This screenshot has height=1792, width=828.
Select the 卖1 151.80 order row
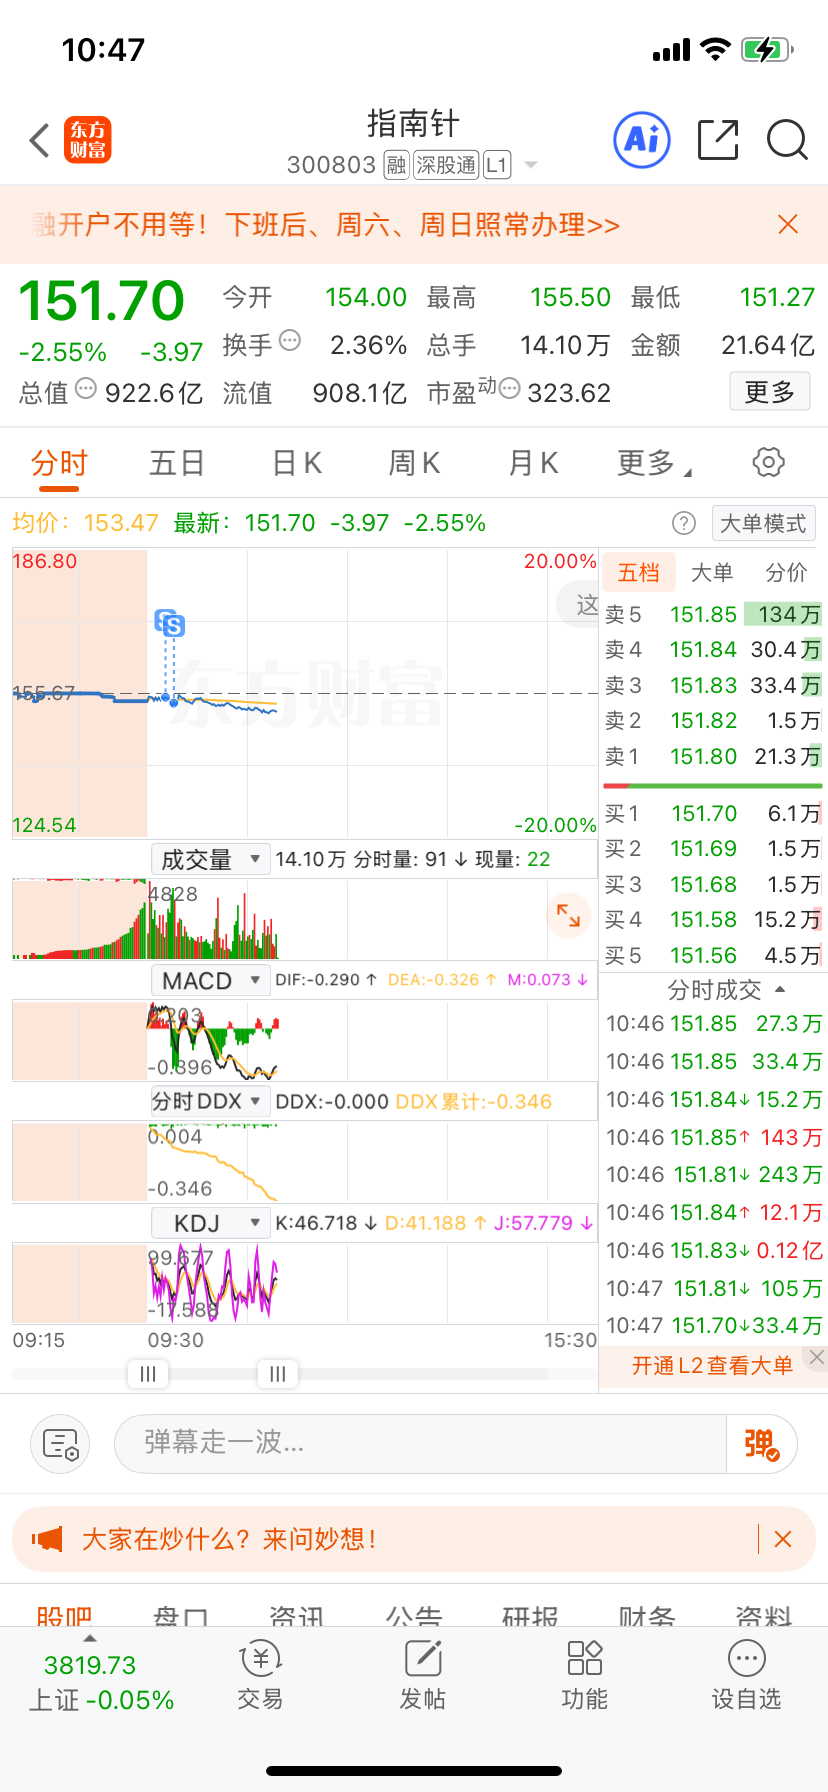[713, 756]
